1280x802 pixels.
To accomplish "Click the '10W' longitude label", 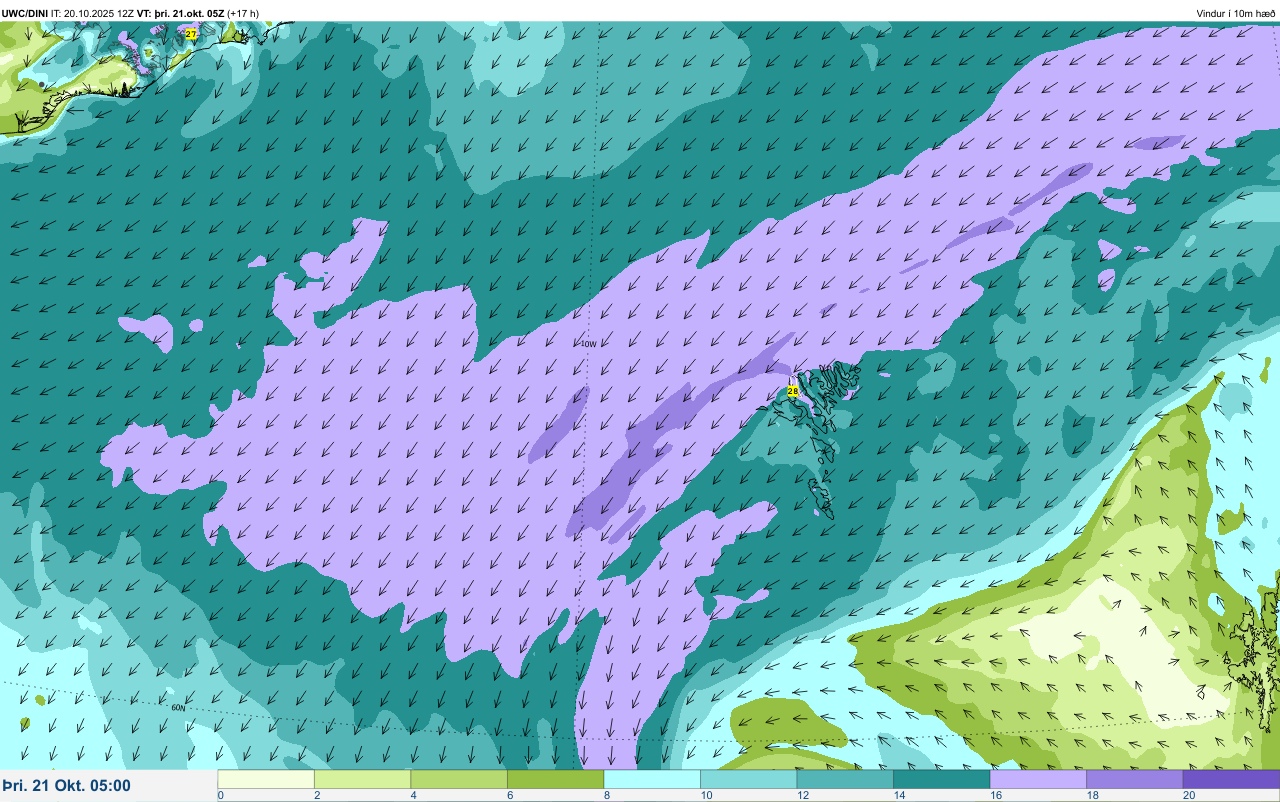I will [x=588, y=344].
